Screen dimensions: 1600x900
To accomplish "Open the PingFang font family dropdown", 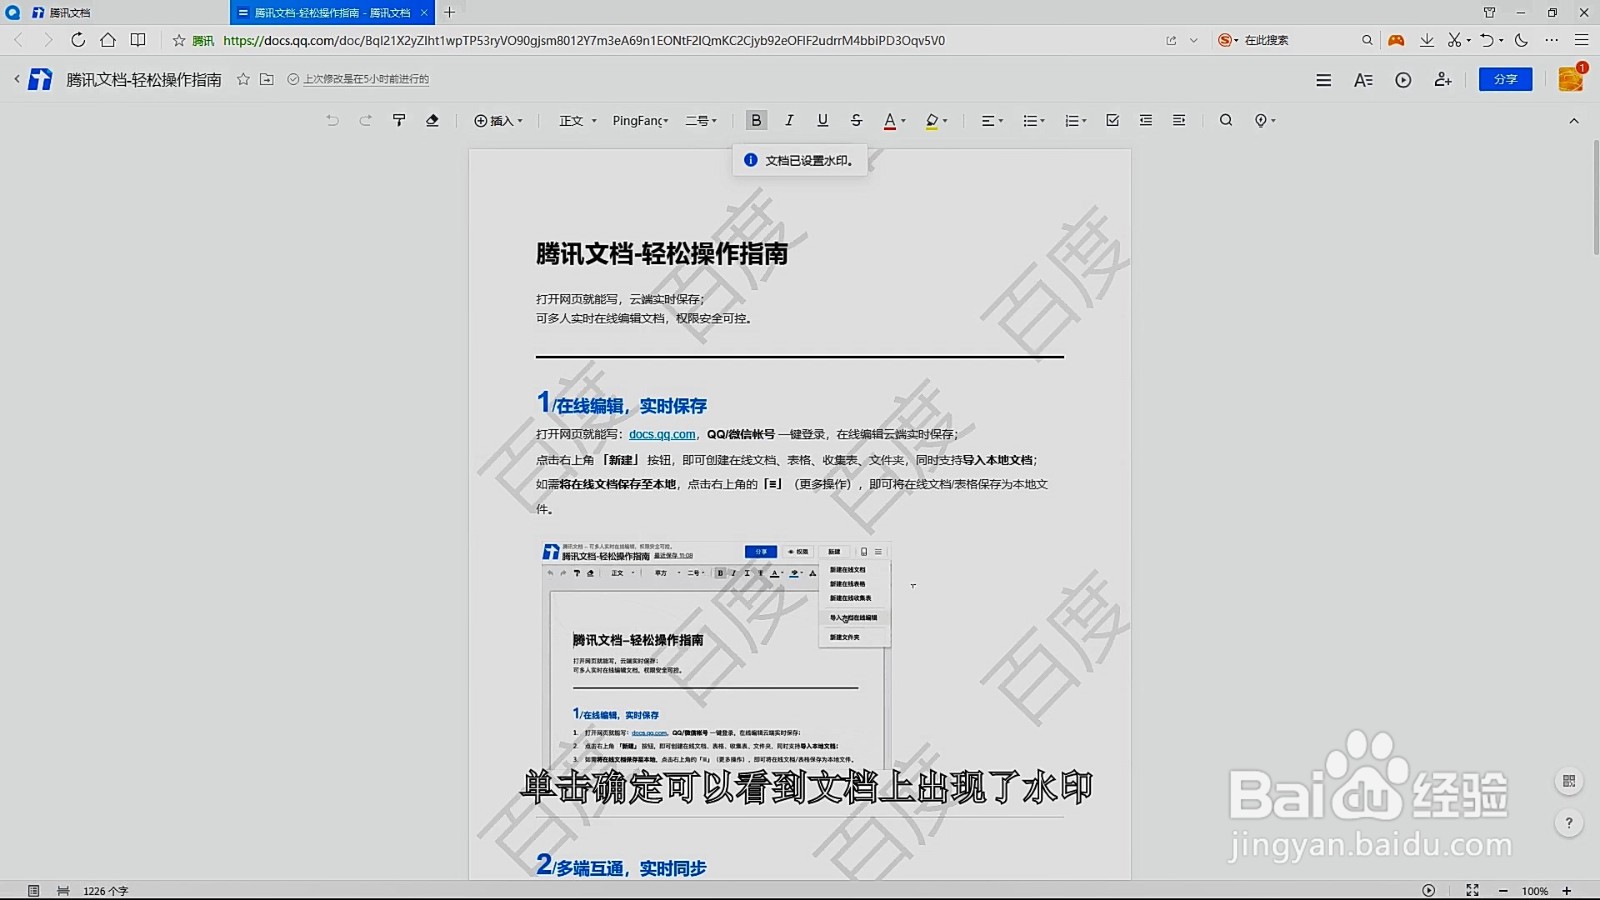I will tap(641, 121).
